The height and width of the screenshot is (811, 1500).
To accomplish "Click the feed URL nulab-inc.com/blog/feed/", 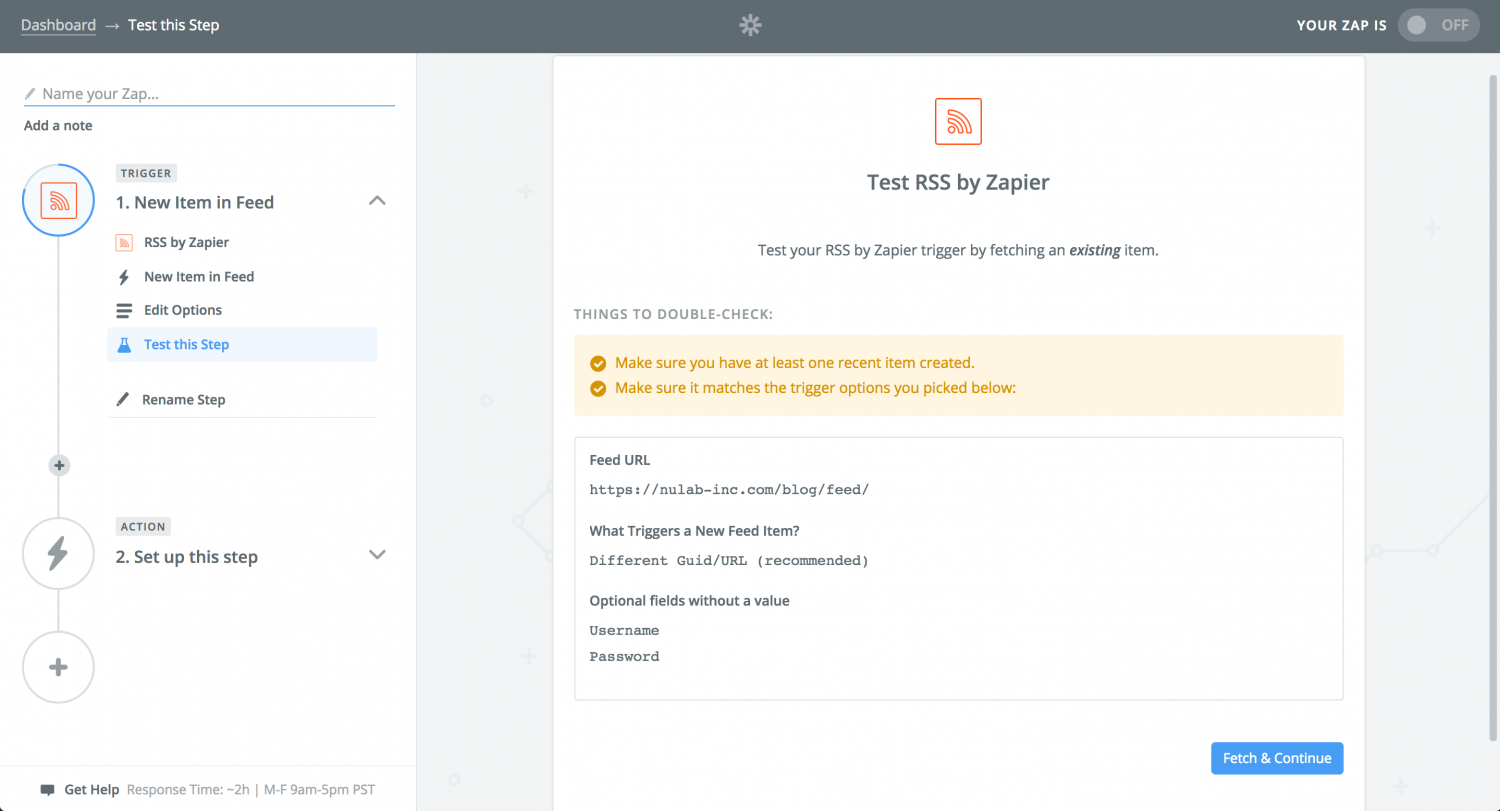I will pyautogui.click(x=729, y=490).
